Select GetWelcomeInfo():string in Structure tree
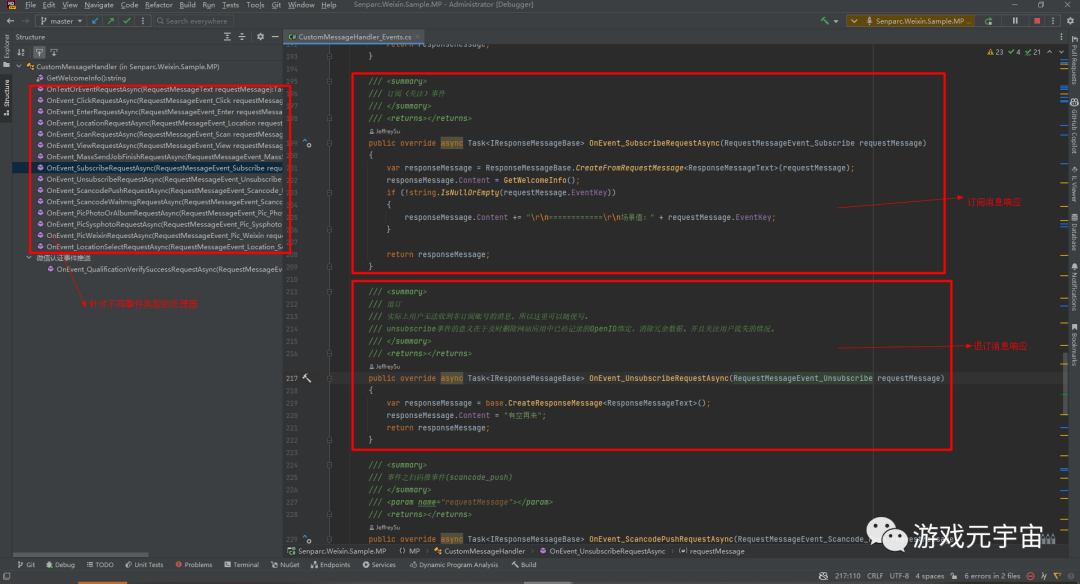 (x=85, y=78)
